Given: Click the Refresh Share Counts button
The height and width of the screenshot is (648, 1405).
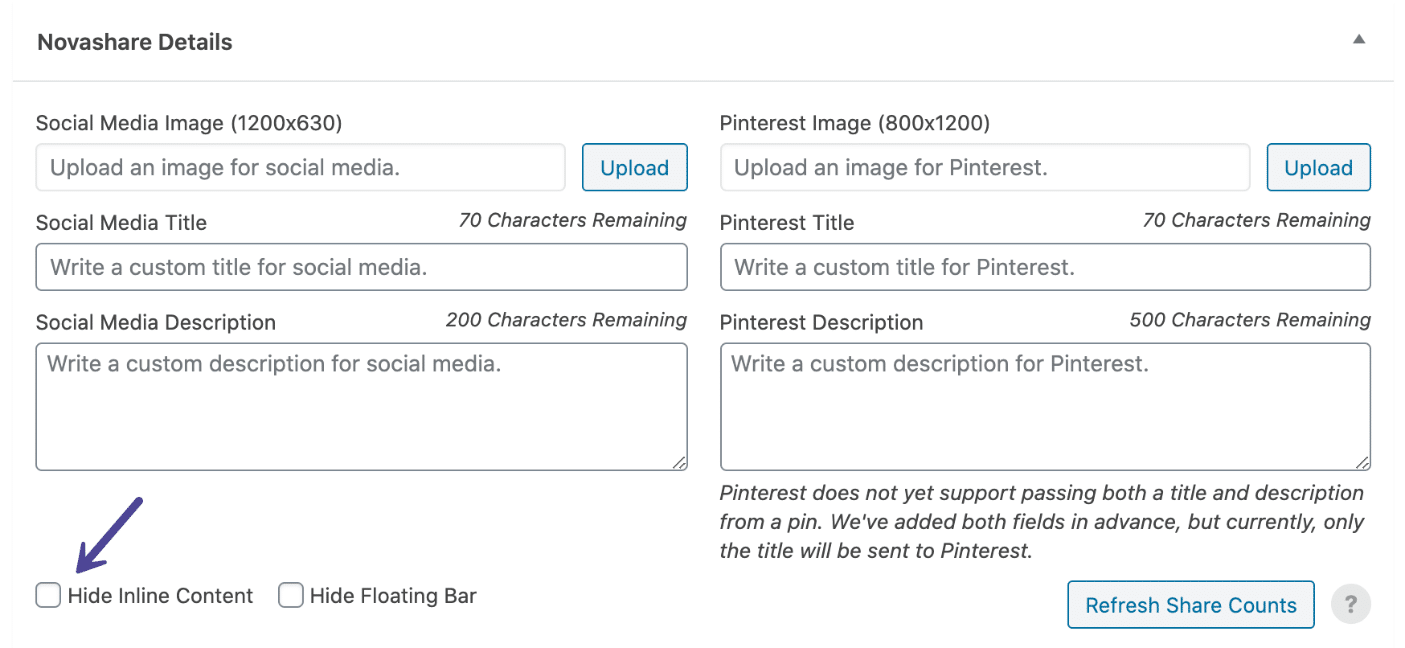Looking at the screenshot, I should [x=1190, y=604].
